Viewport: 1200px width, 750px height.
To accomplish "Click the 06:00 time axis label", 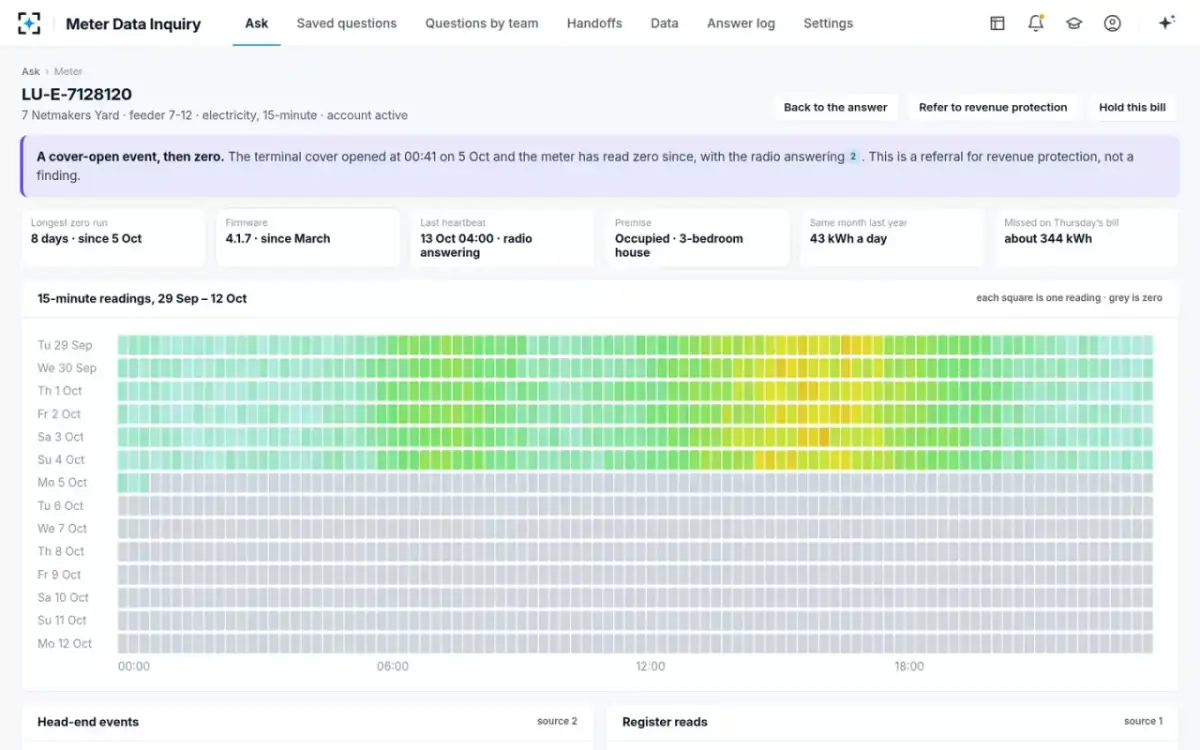I will tap(392, 666).
